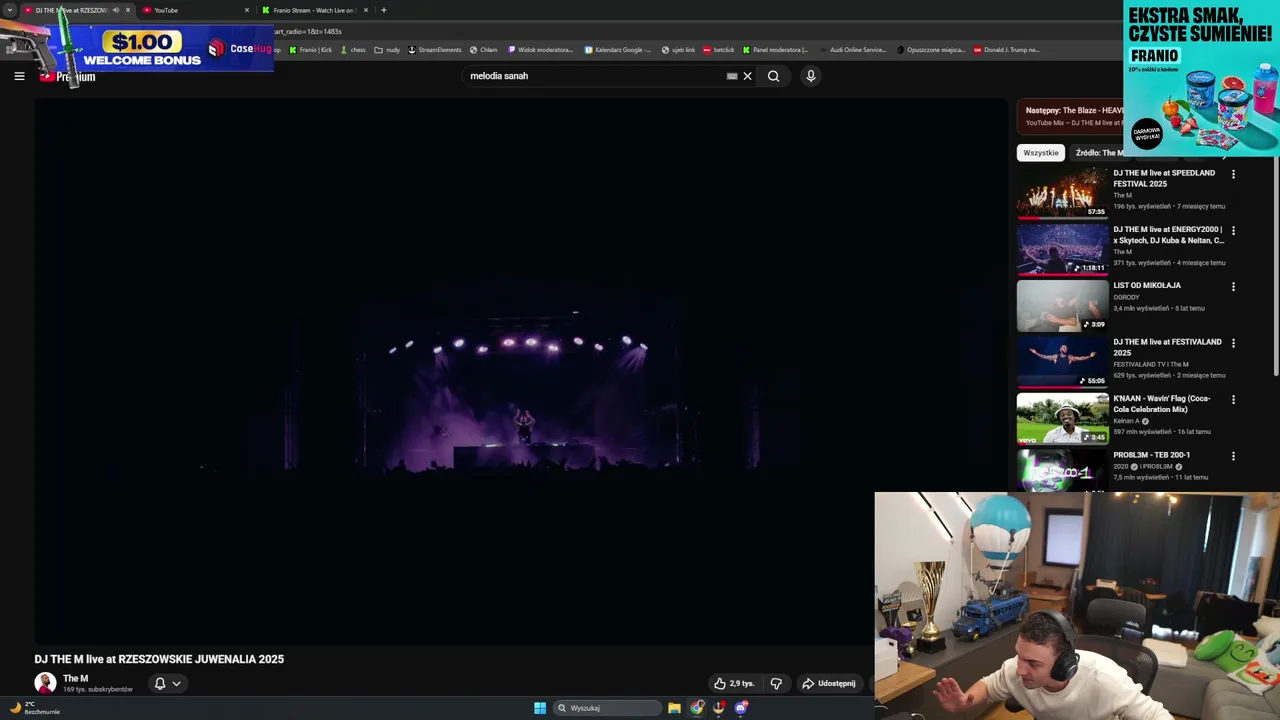Click the video player showing the stage
Screen dimensions: 1280x720
pos(521,372)
